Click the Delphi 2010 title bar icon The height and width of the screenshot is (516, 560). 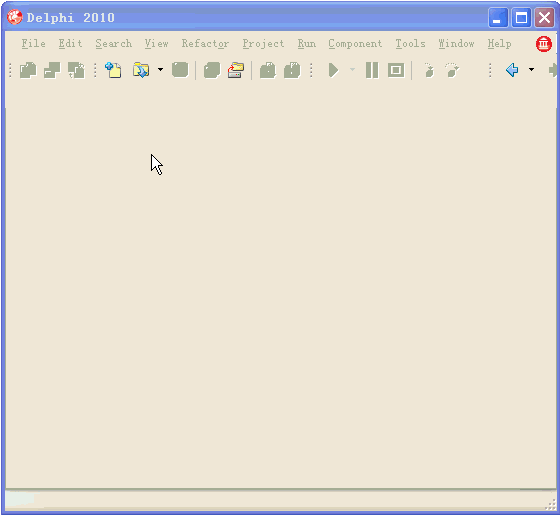pos(15,17)
